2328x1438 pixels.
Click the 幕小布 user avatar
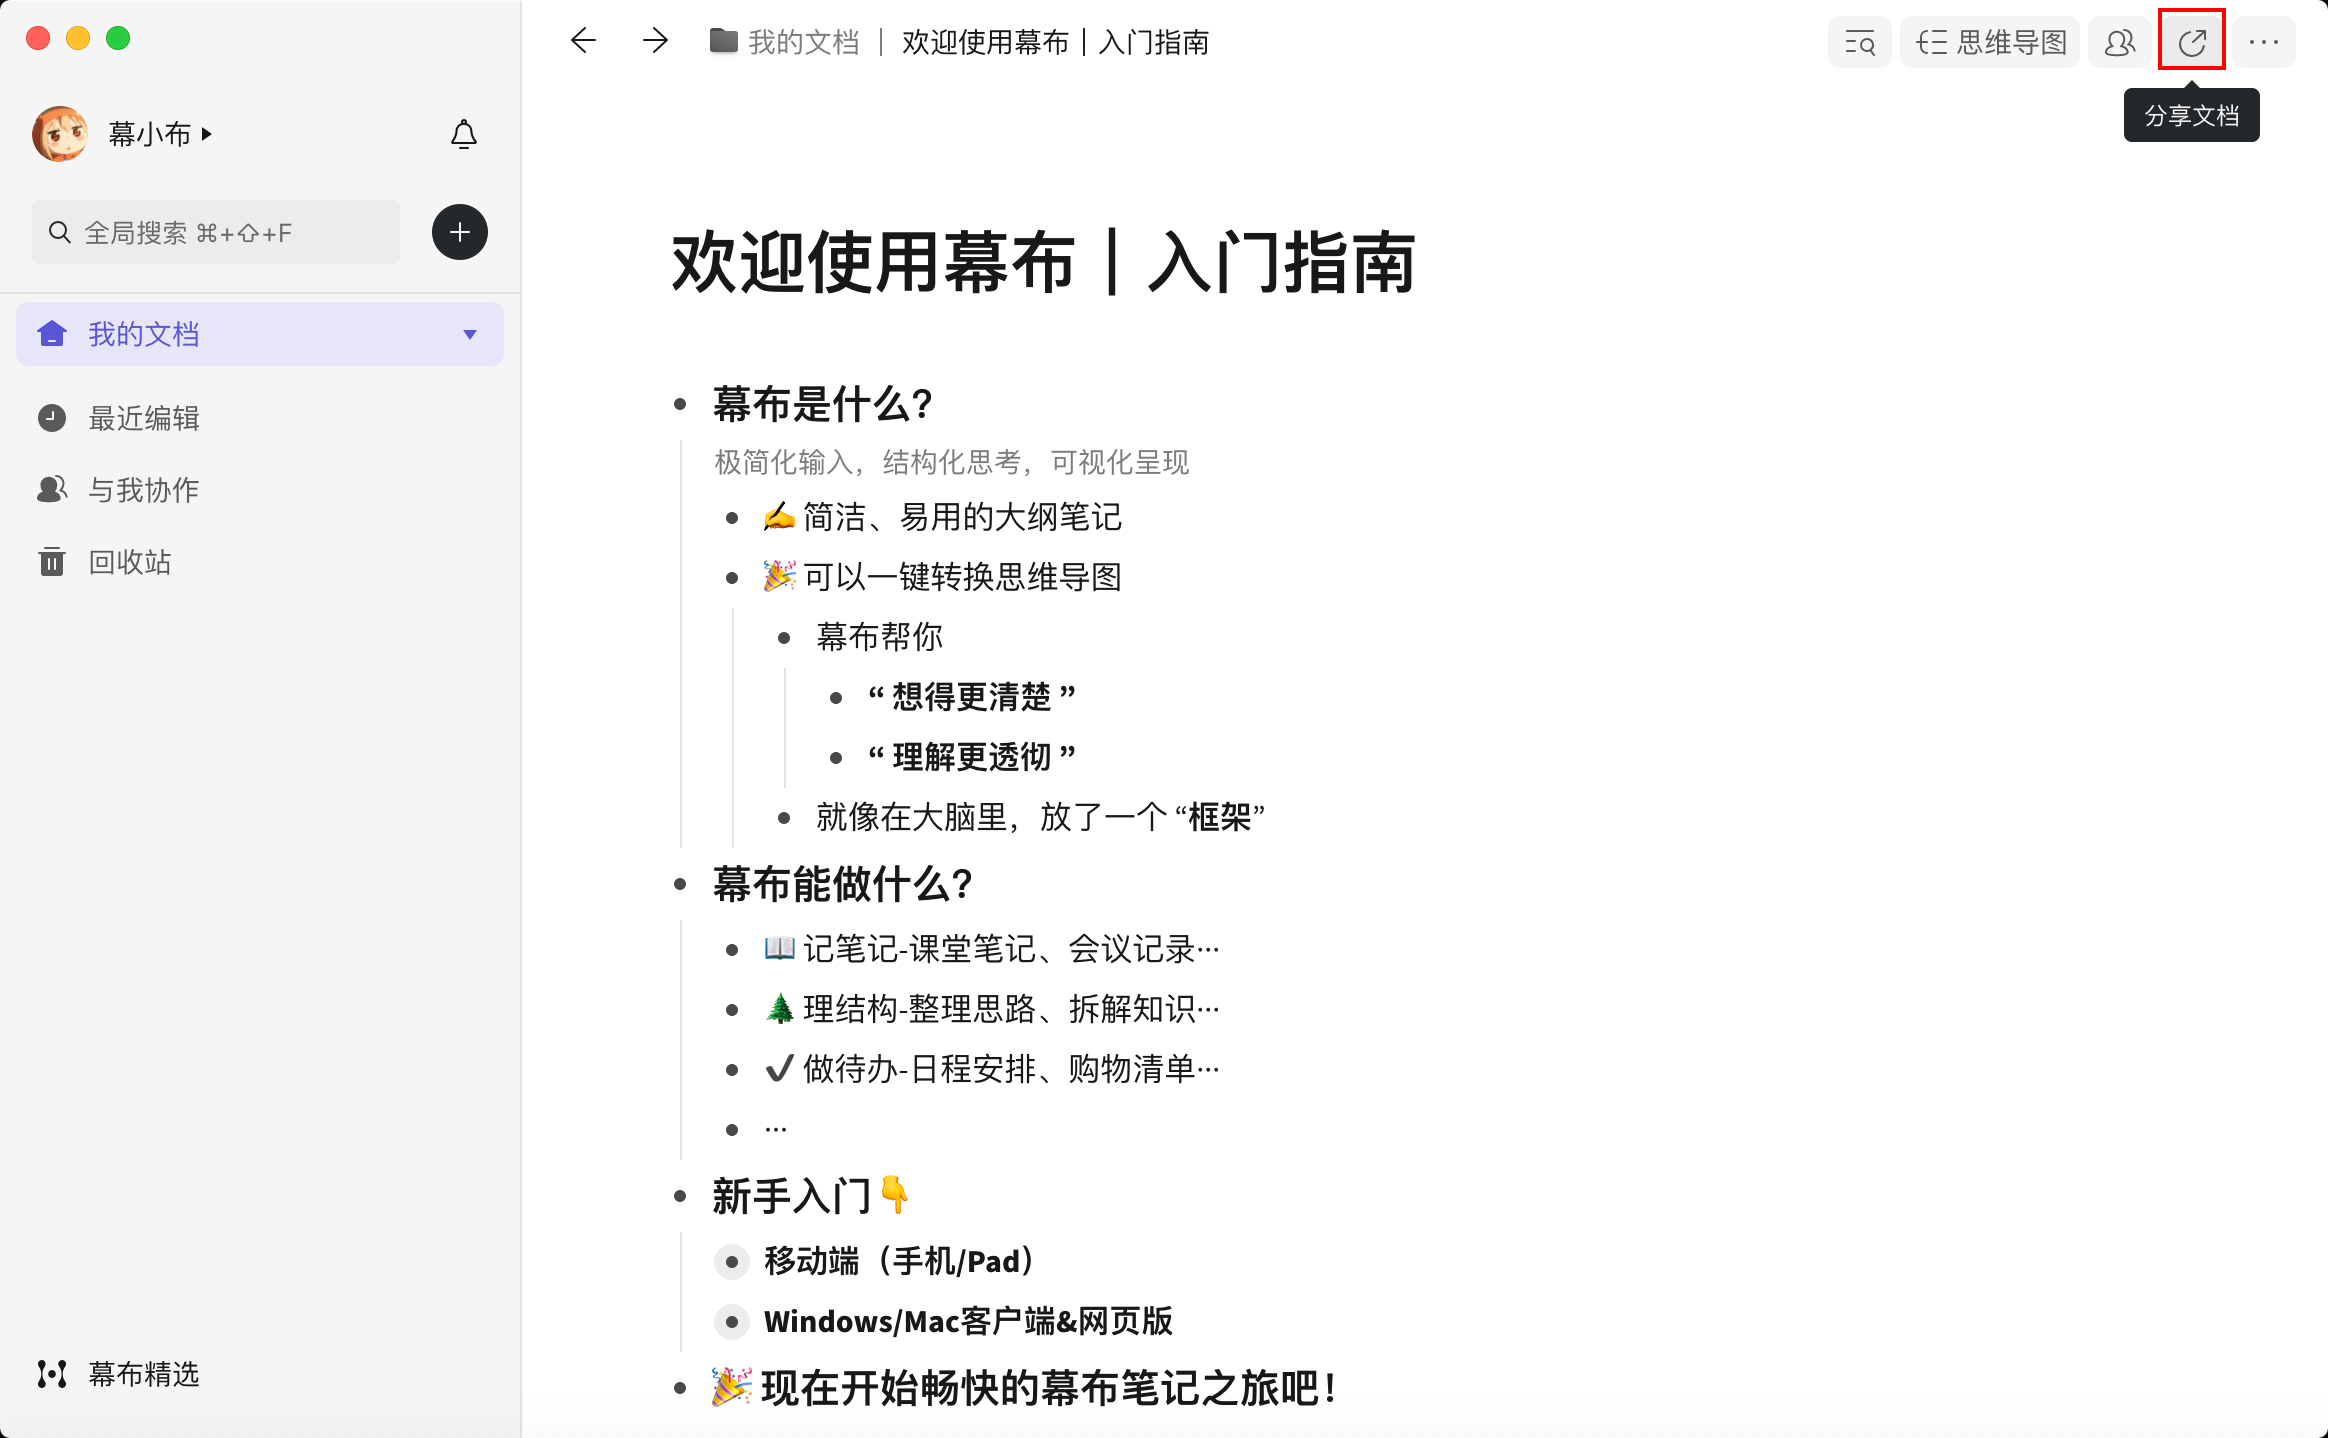click(60, 134)
